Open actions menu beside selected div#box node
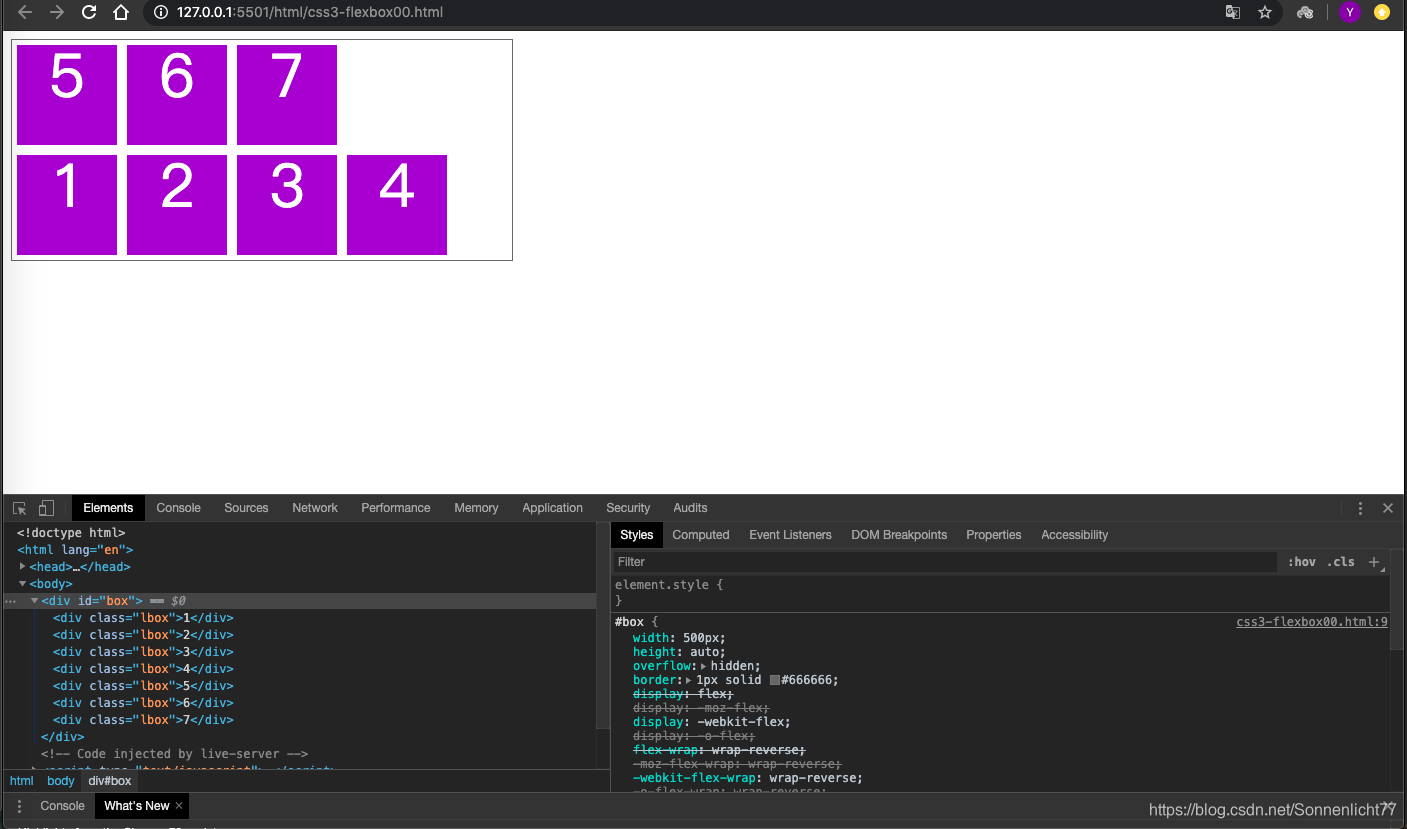 click(x=10, y=601)
